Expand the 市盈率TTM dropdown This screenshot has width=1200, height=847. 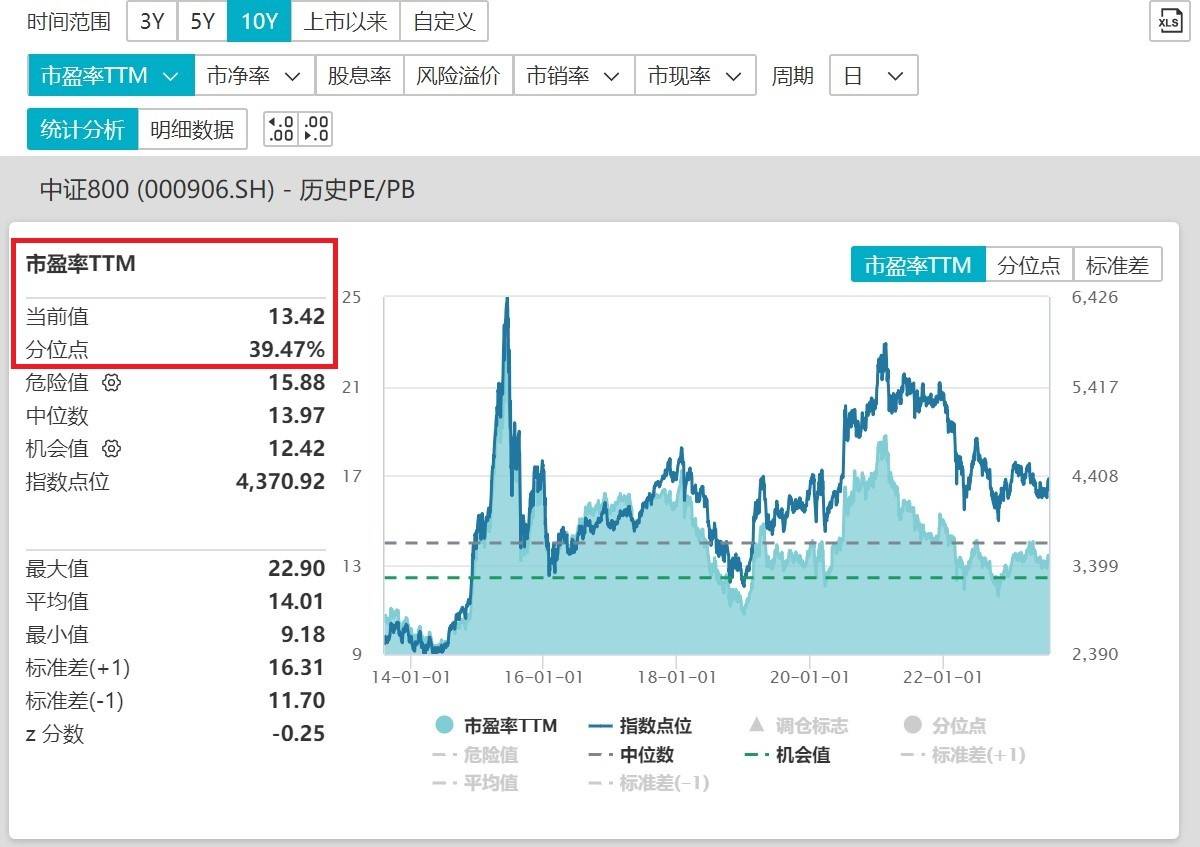[x=110, y=76]
